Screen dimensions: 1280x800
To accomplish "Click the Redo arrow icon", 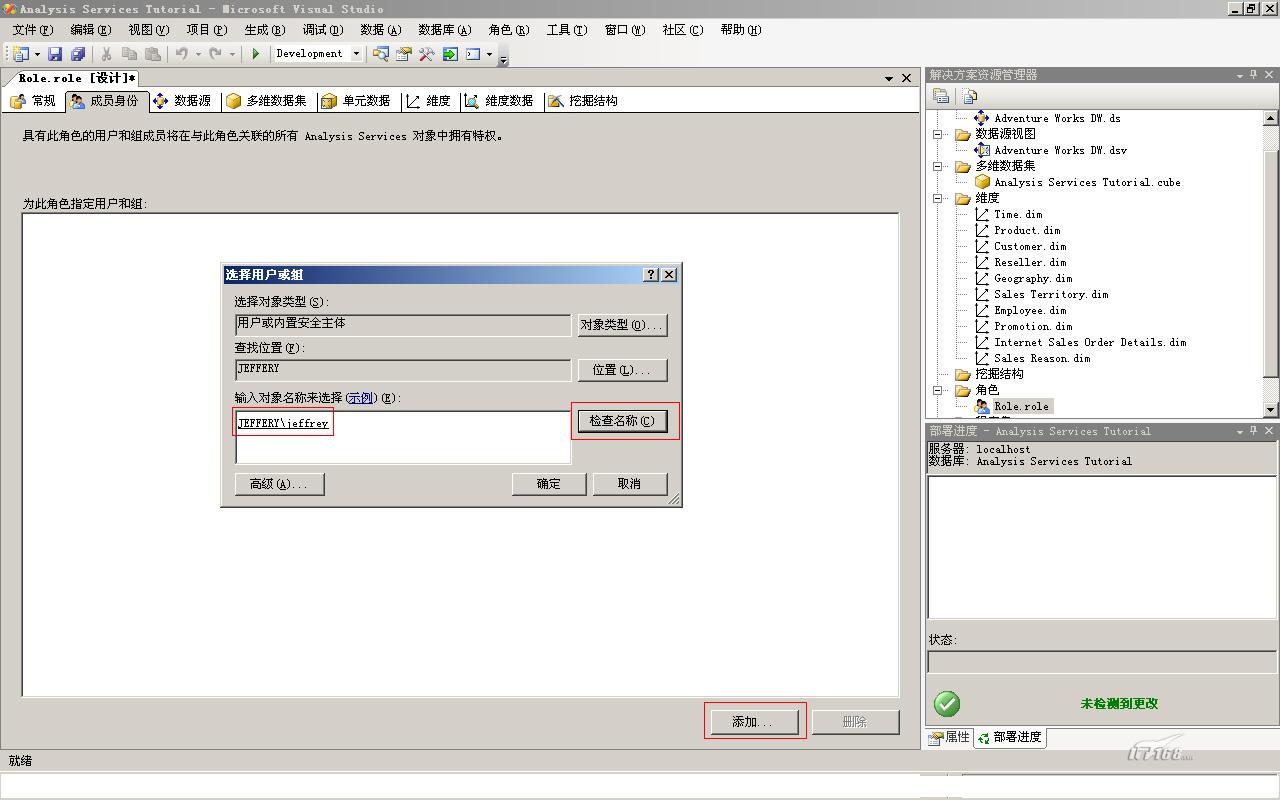I will click(215, 54).
